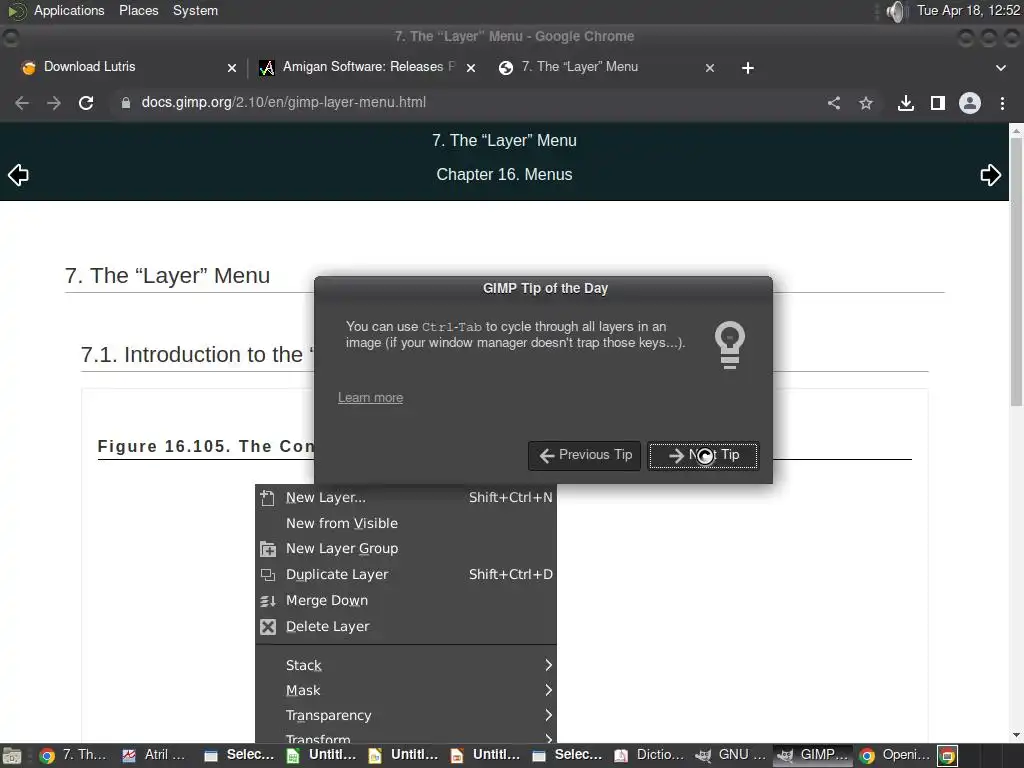Click the New from Visible entry in the figure
Viewport: 1024px width, 768px height.
click(342, 523)
